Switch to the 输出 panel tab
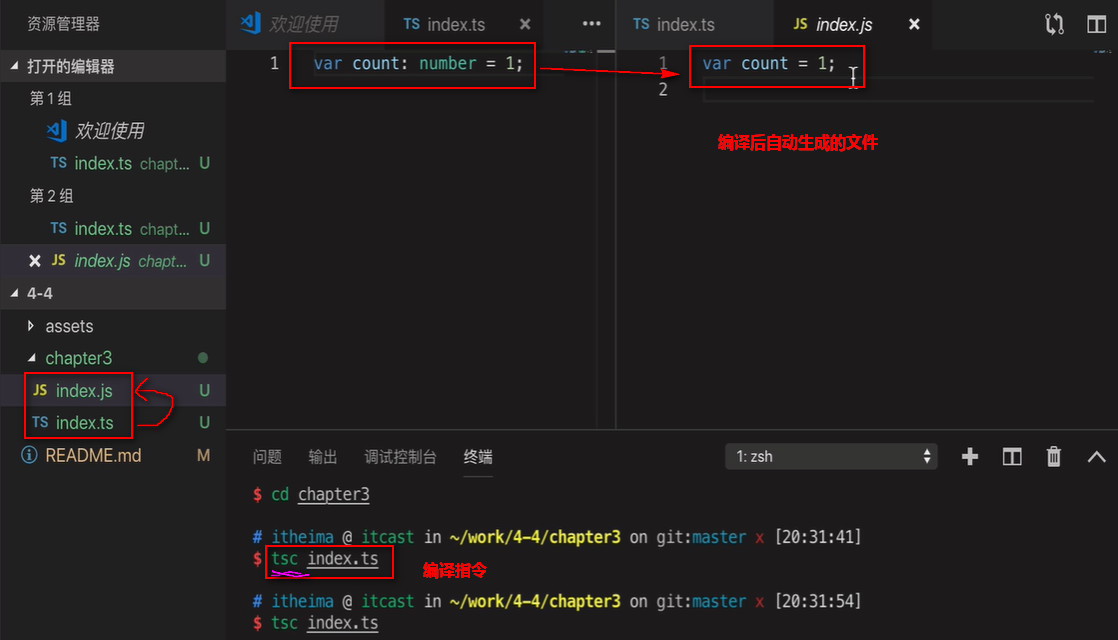 point(322,456)
